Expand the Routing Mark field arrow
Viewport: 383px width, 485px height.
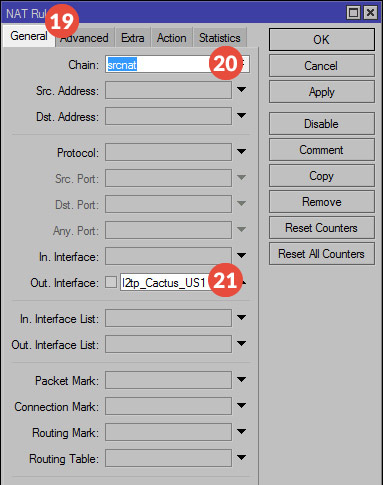point(242,432)
